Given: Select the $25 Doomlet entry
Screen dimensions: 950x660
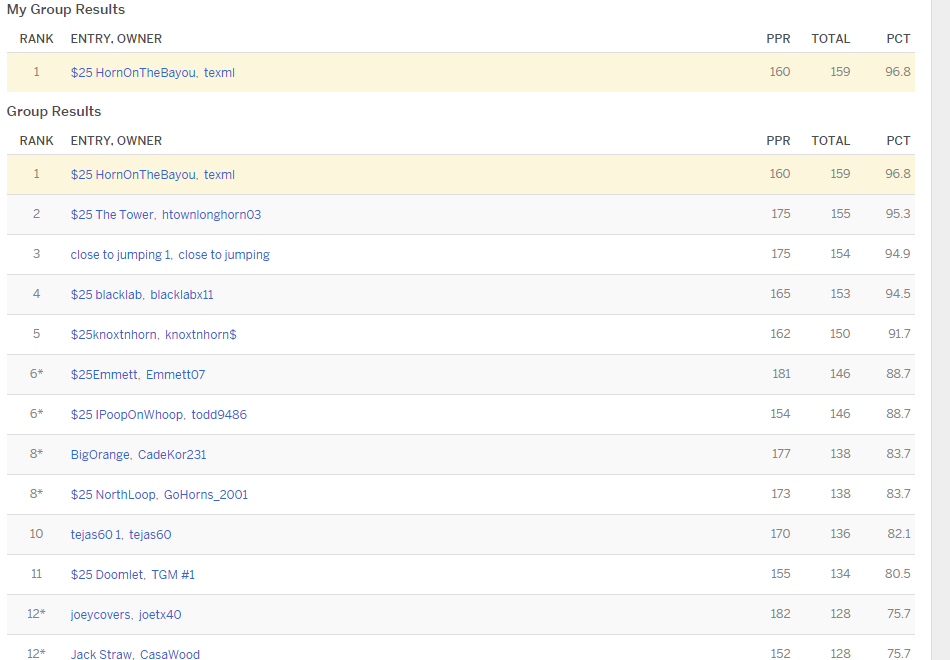Looking at the screenshot, I should (x=107, y=575).
